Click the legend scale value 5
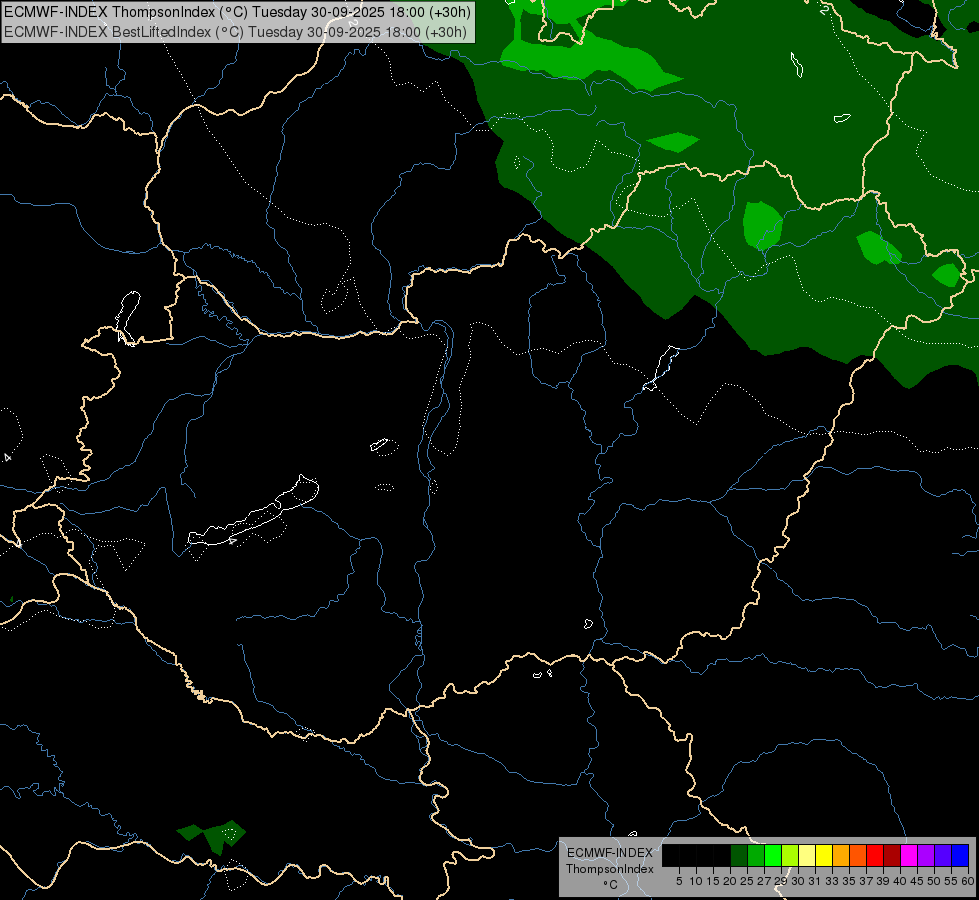 (x=679, y=881)
